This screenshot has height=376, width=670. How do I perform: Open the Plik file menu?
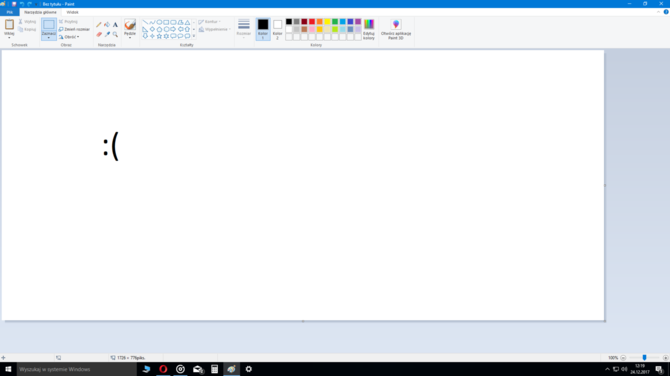coord(9,12)
